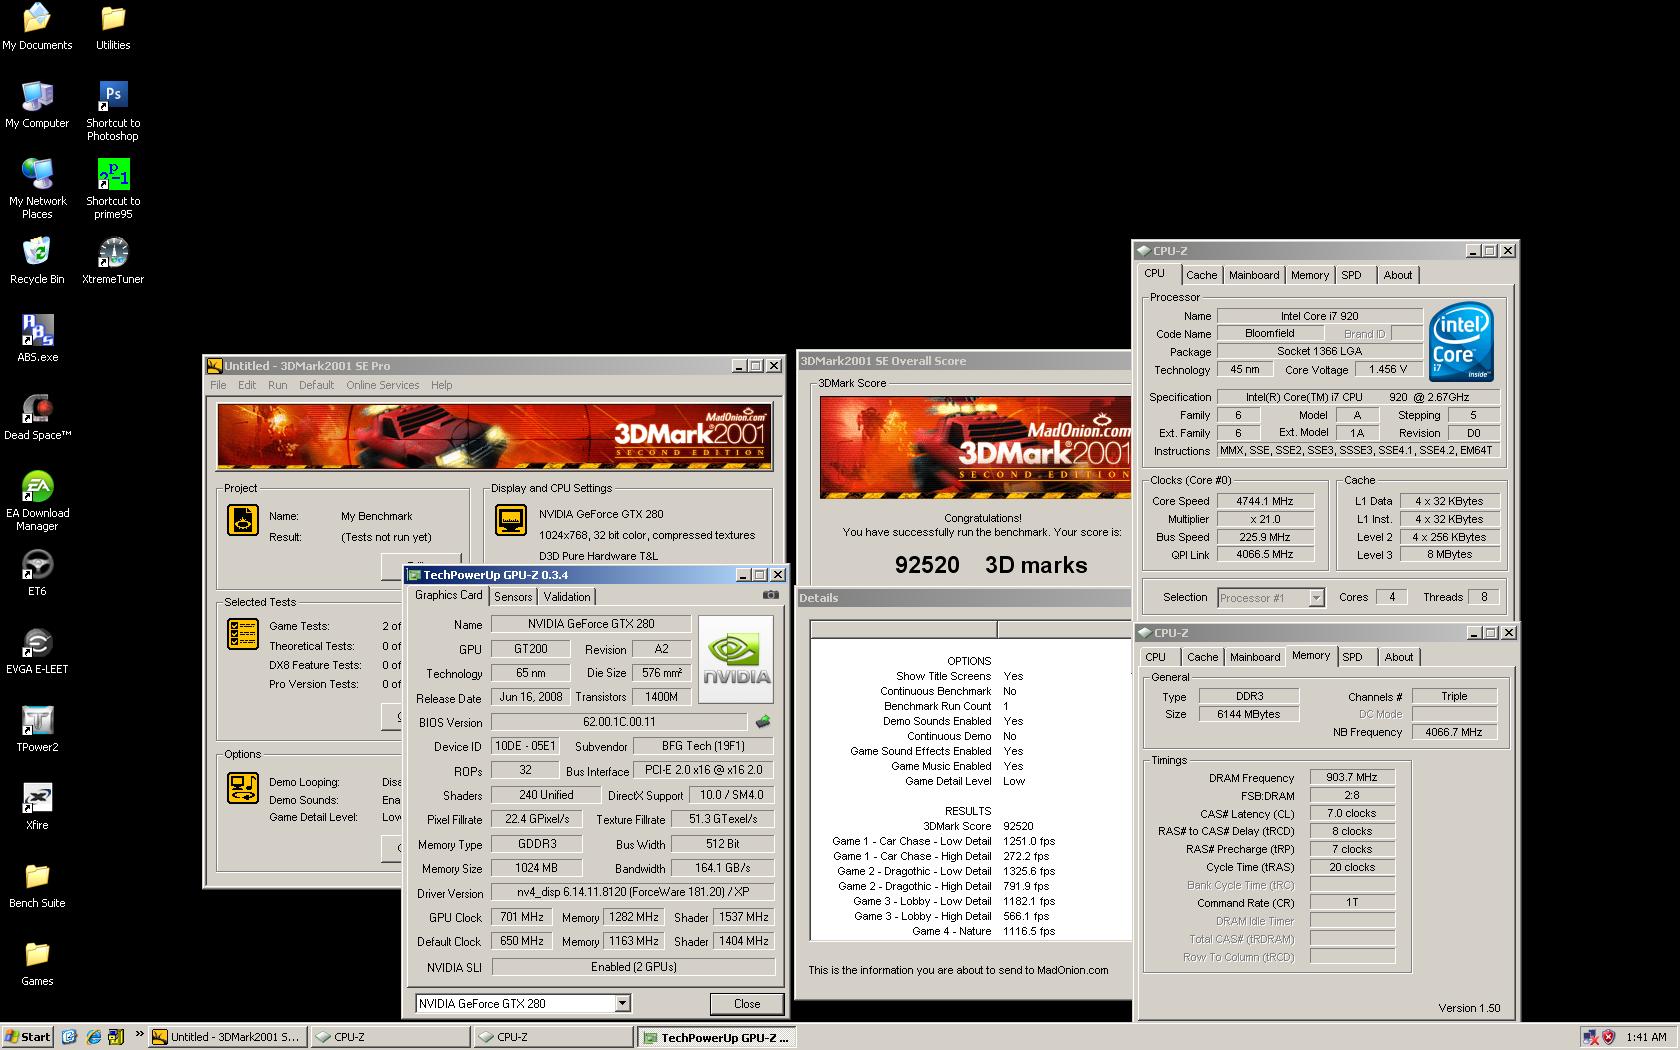Click the DRAM Frequency value 903.7 MHz
Image resolution: width=1680 pixels, height=1050 pixels.
tap(1352, 777)
